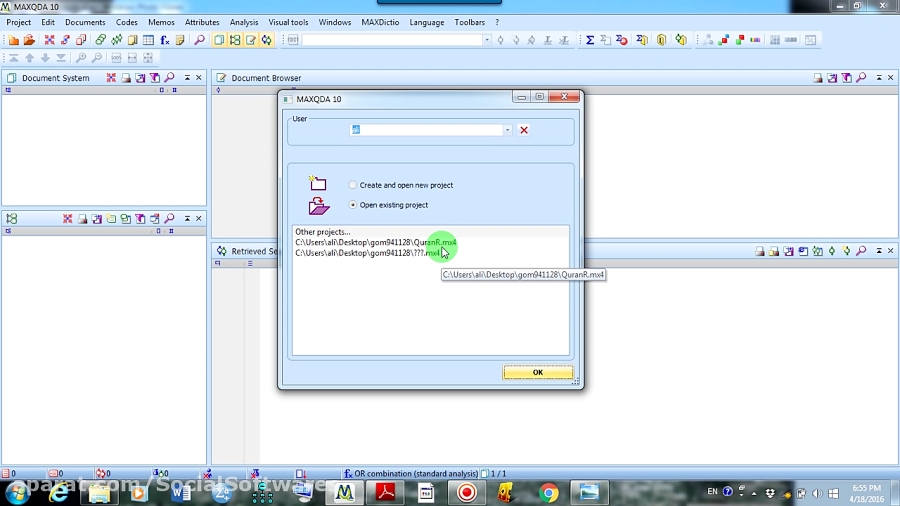Click the red and green squares code matrix icon
Image resolution: width=900 pixels, height=506 pixels.
[x=740, y=40]
